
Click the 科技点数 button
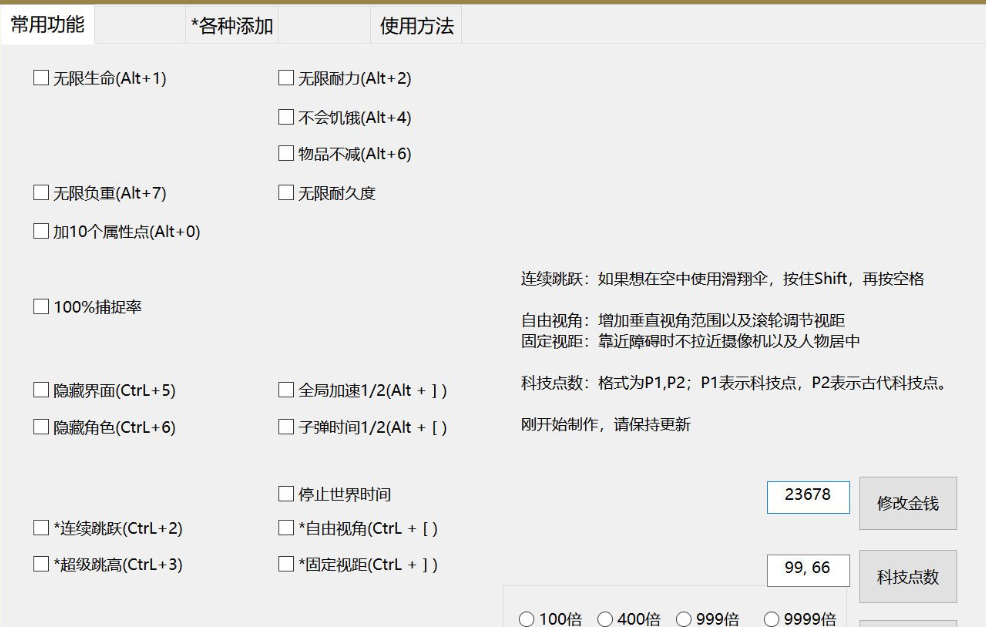(908, 577)
